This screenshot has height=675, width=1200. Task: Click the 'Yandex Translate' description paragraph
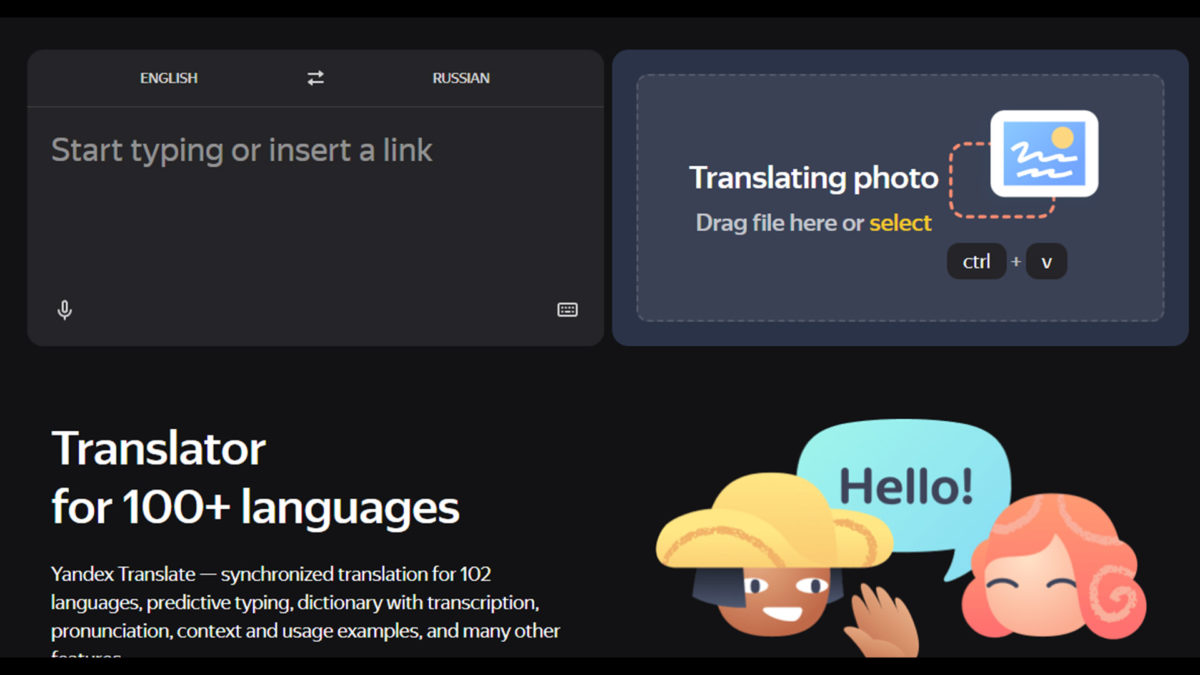tap(306, 612)
